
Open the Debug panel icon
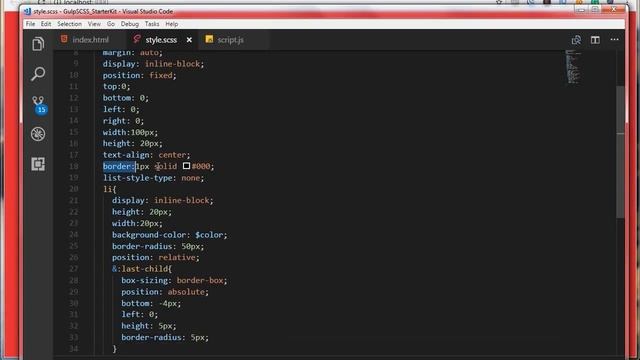(38, 134)
